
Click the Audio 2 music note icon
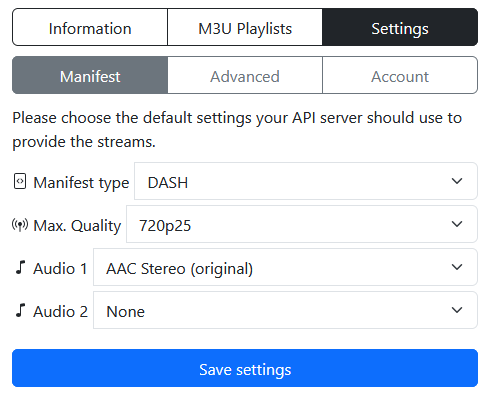(21, 310)
